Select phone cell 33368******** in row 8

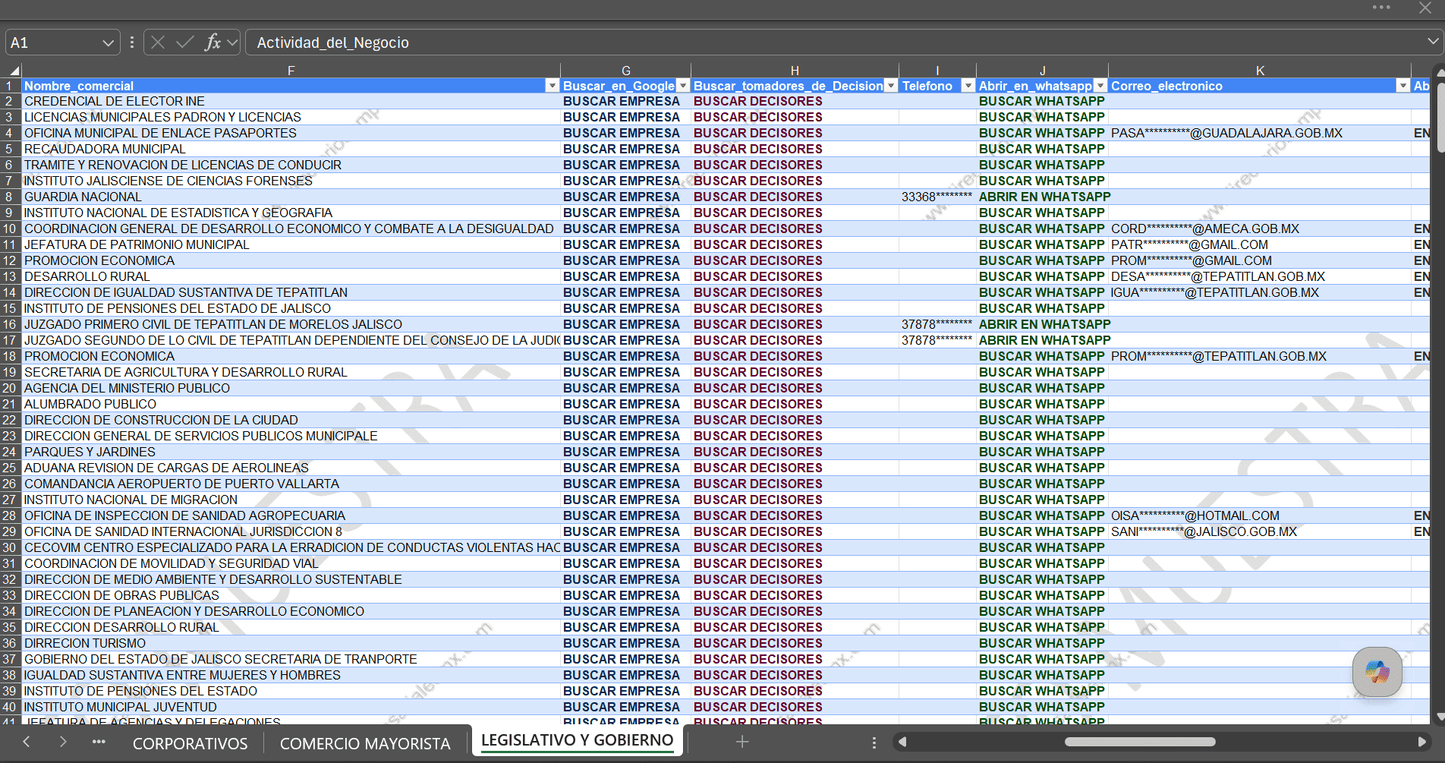pyautogui.click(x=938, y=197)
